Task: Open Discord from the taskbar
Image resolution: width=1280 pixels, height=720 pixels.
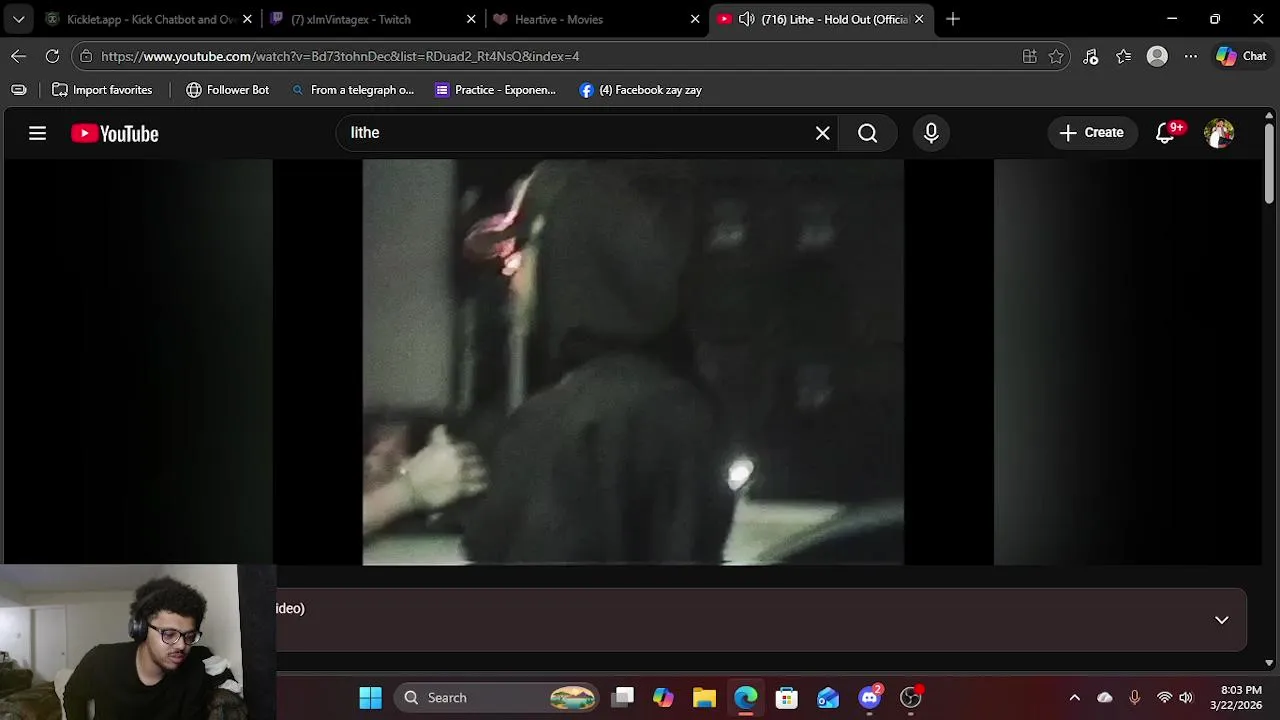Action: click(869, 698)
